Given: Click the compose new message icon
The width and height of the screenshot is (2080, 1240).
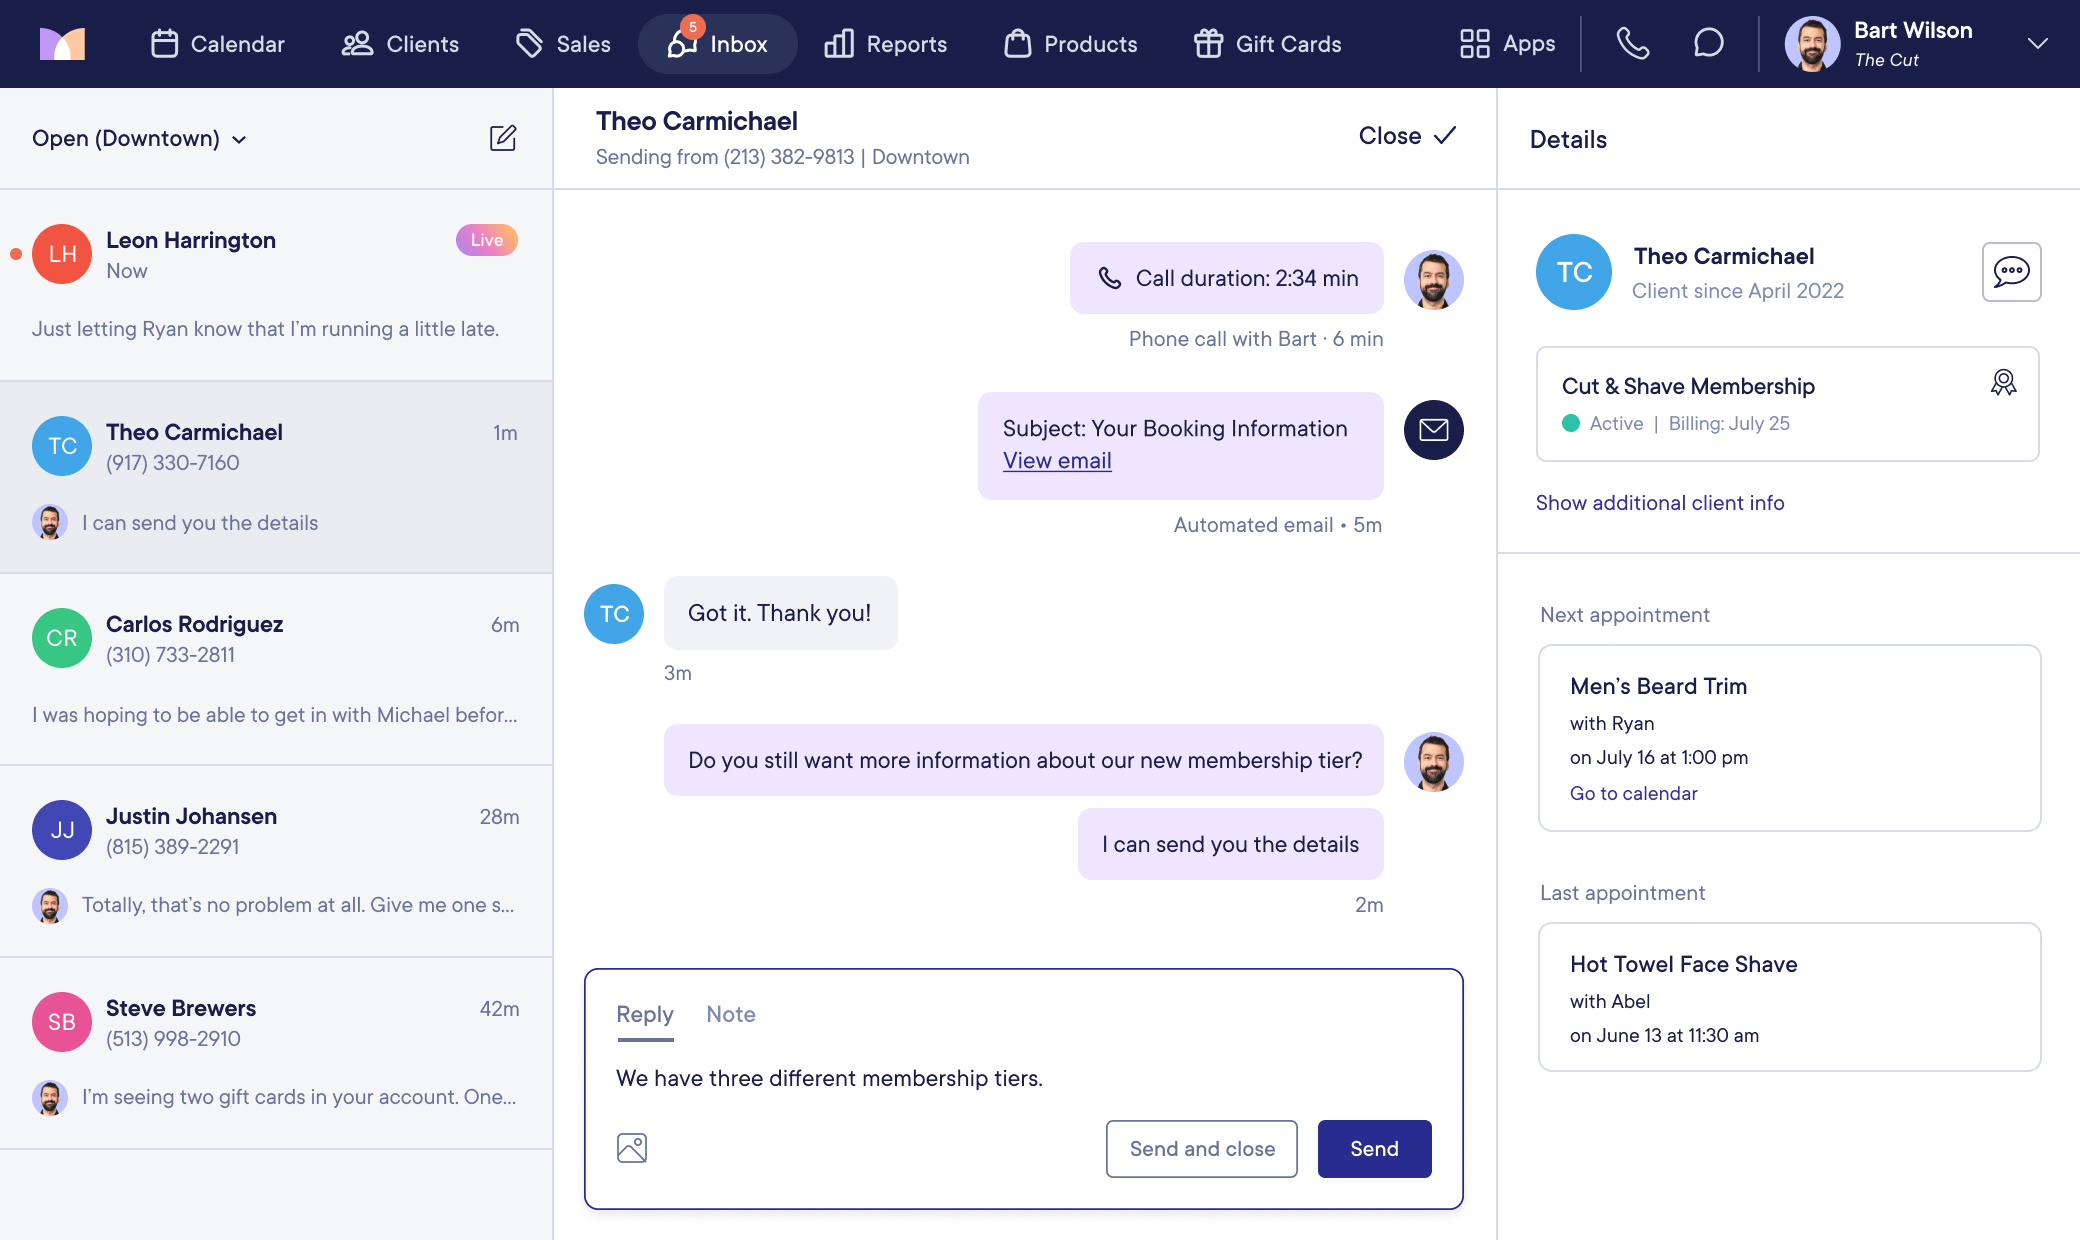Looking at the screenshot, I should 503,138.
